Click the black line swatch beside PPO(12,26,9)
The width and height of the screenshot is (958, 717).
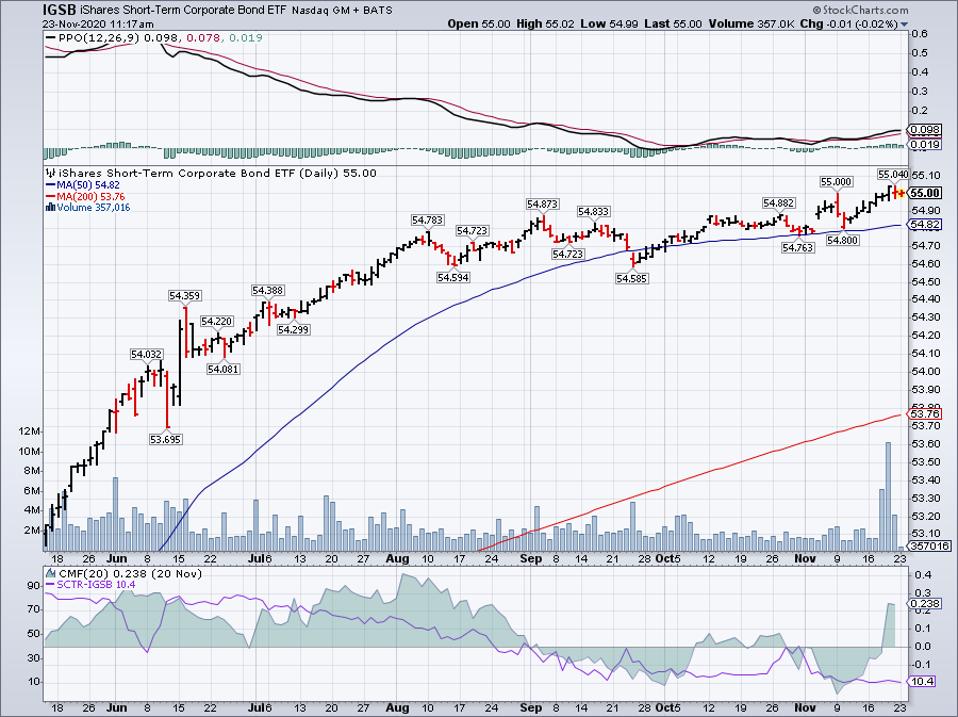tap(51, 38)
